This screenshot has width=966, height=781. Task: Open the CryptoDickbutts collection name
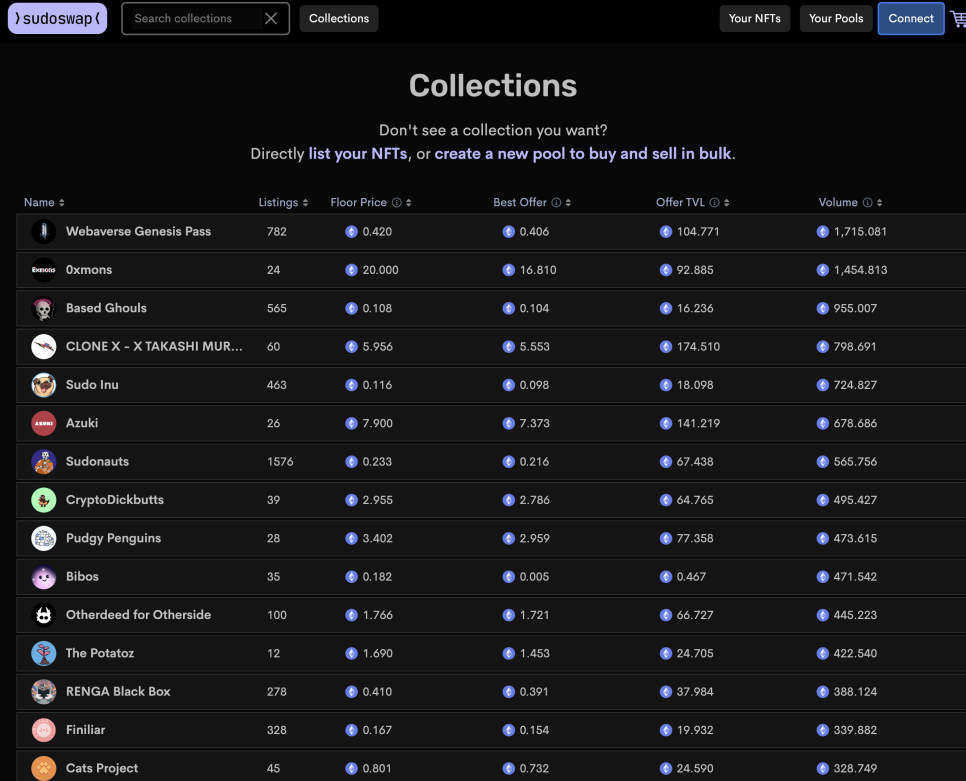point(115,500)
